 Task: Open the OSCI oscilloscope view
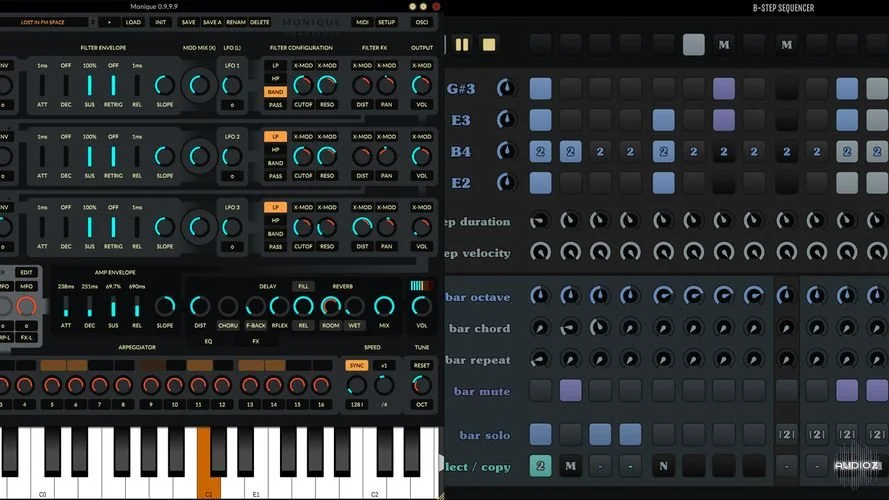click(x=422, y=22)
